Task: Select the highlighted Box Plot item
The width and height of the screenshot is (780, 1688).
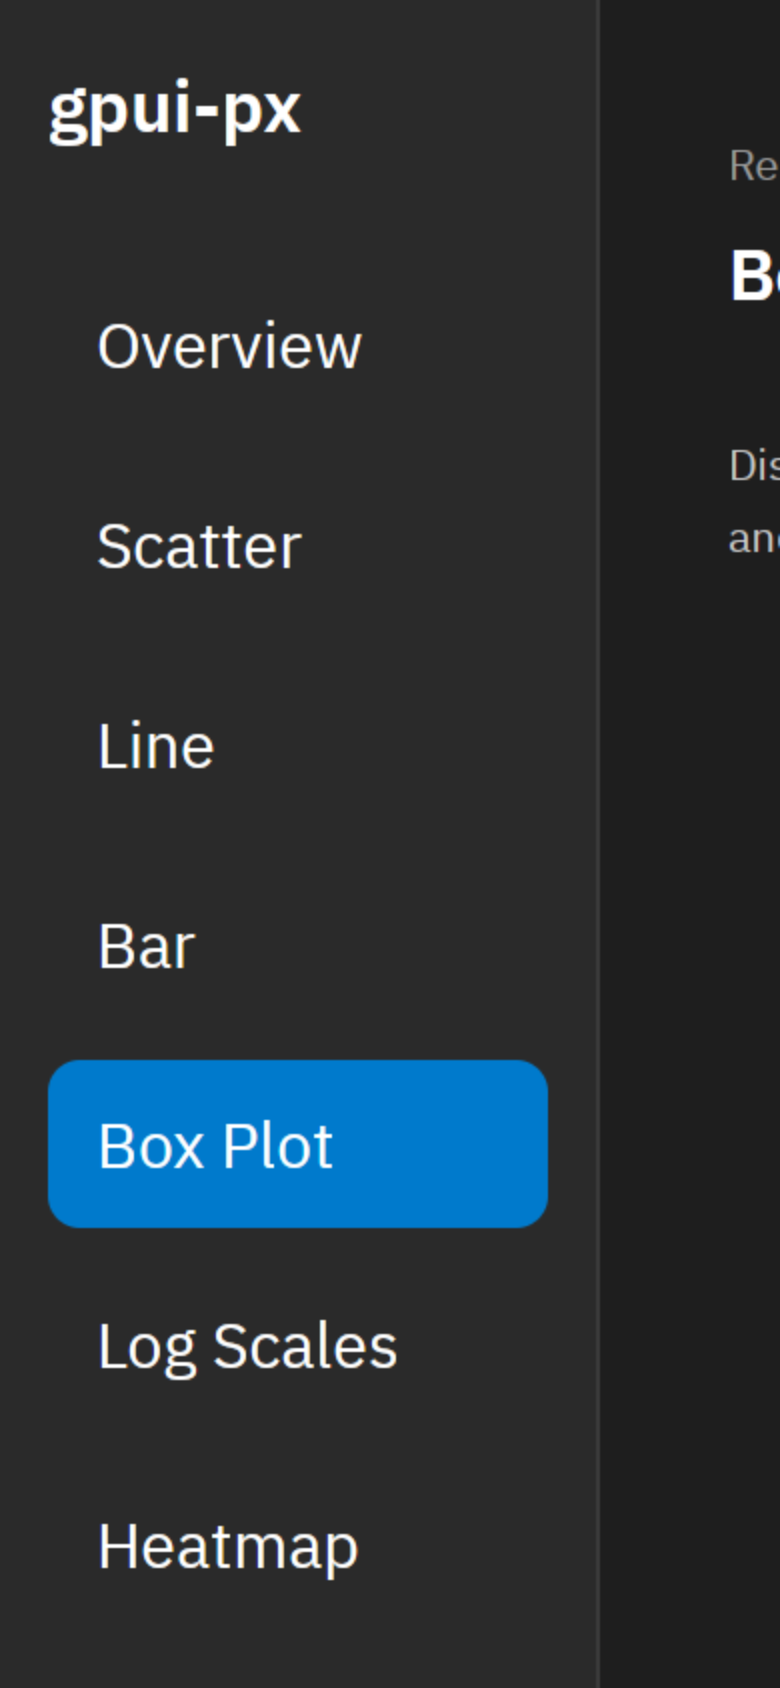Action: [298, 1144]
